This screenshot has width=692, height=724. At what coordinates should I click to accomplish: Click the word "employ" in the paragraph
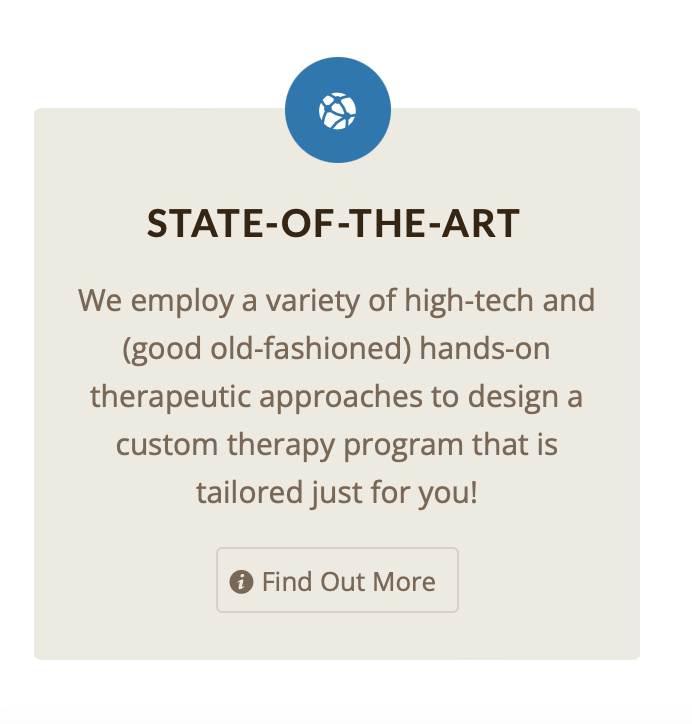182,303
